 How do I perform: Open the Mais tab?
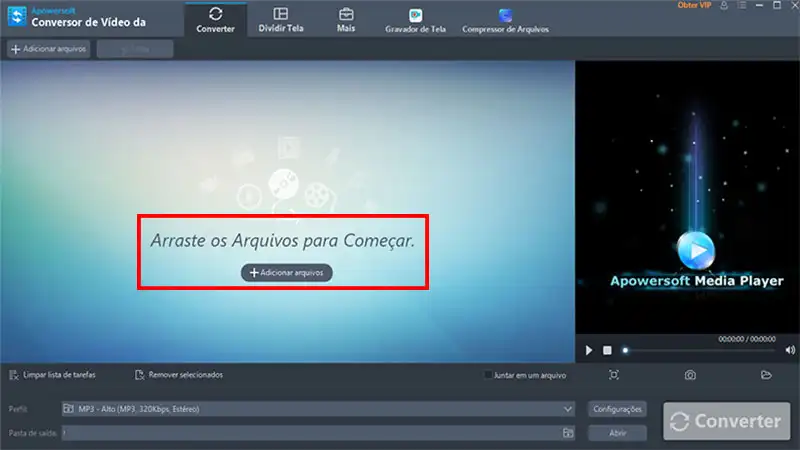346,20
